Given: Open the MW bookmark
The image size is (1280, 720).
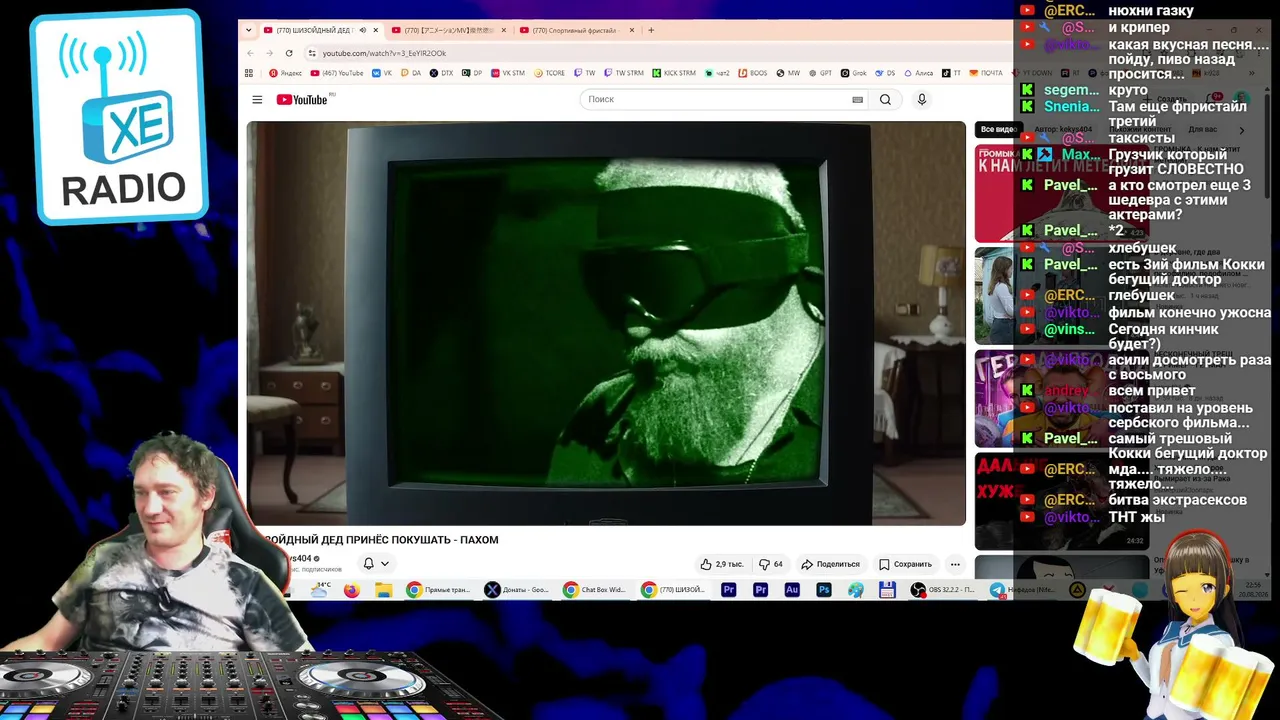Looking at the screenshot, I should pos(788,73).
